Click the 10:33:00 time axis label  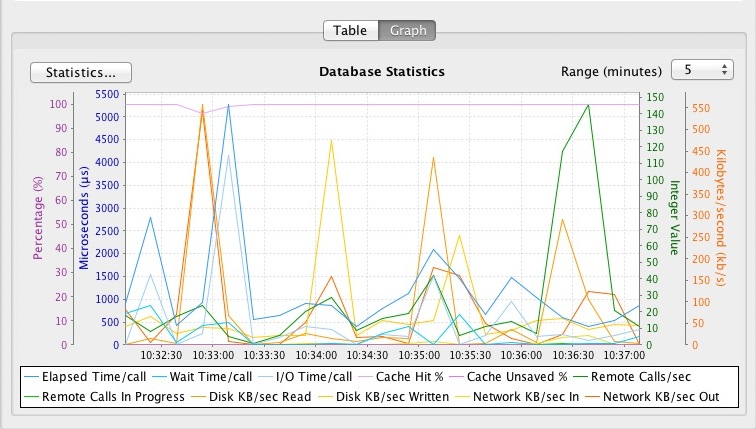(213, 356)
